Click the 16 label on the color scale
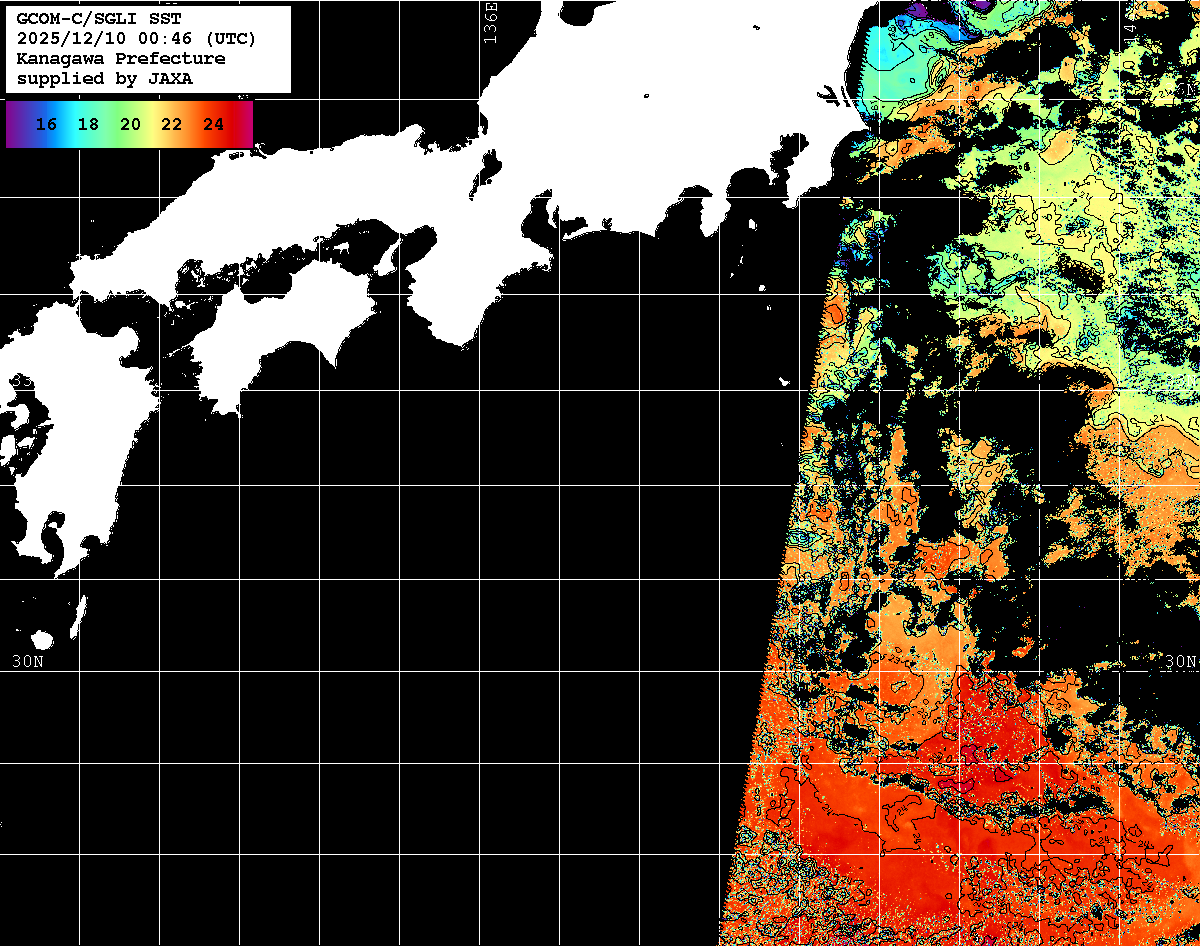The image size is (1200, 946). click(46, 125)
